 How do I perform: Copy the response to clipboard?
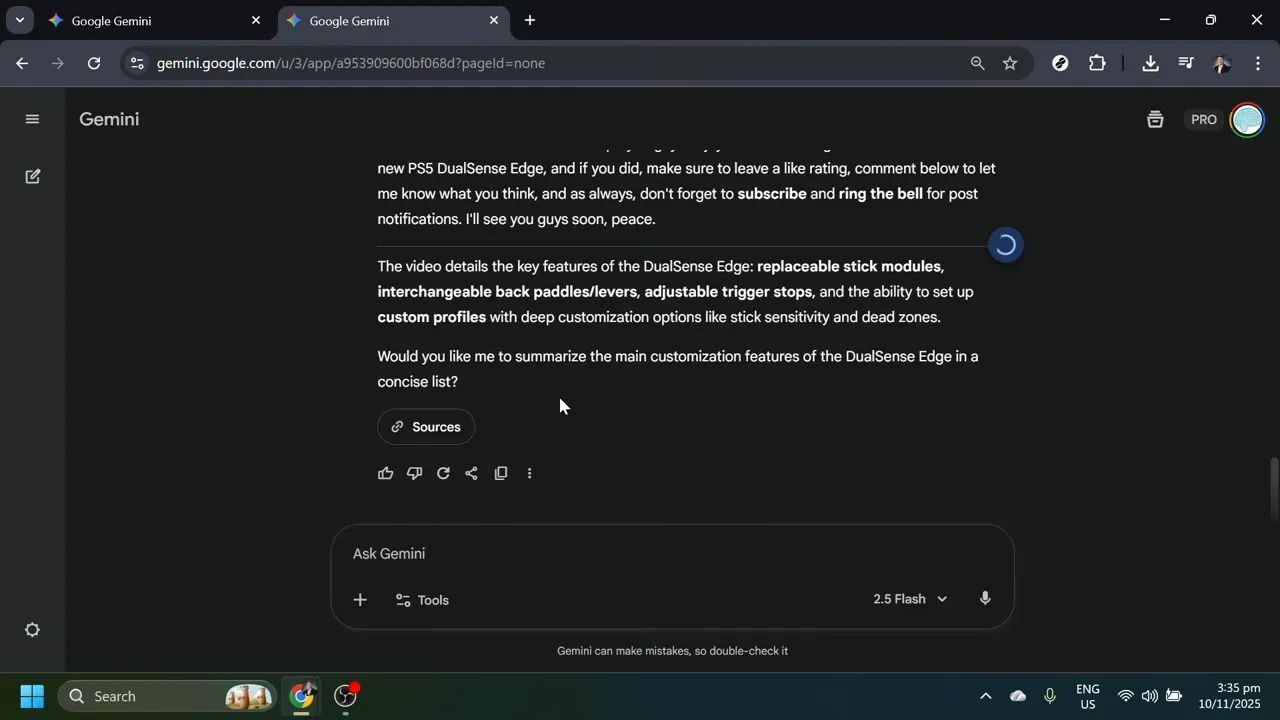pos(501,473)
